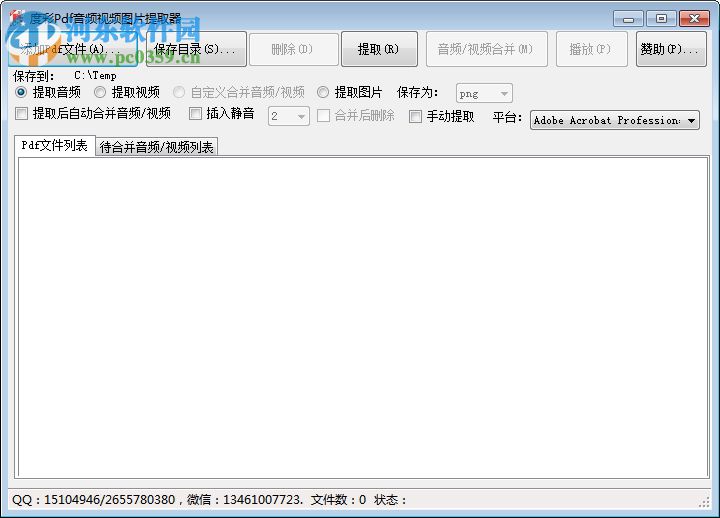
Task: Click the resize grip in status bar corner
Action: tap(704, 503)
